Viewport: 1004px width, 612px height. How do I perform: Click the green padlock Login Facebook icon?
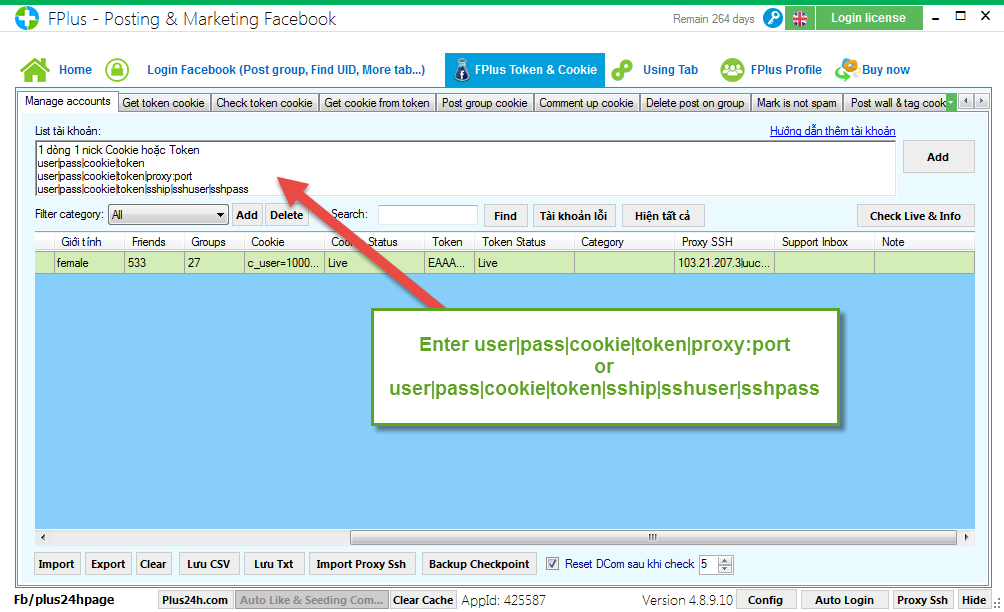tap(118, 70)
